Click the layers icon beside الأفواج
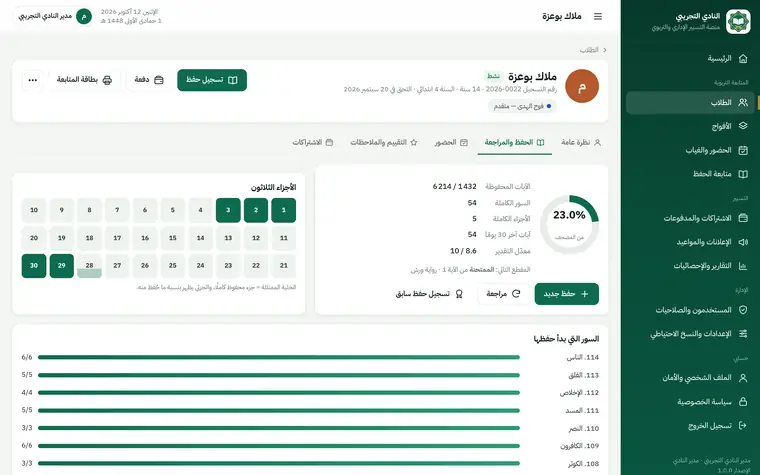The image size is (760, 475). pos(743,126)
